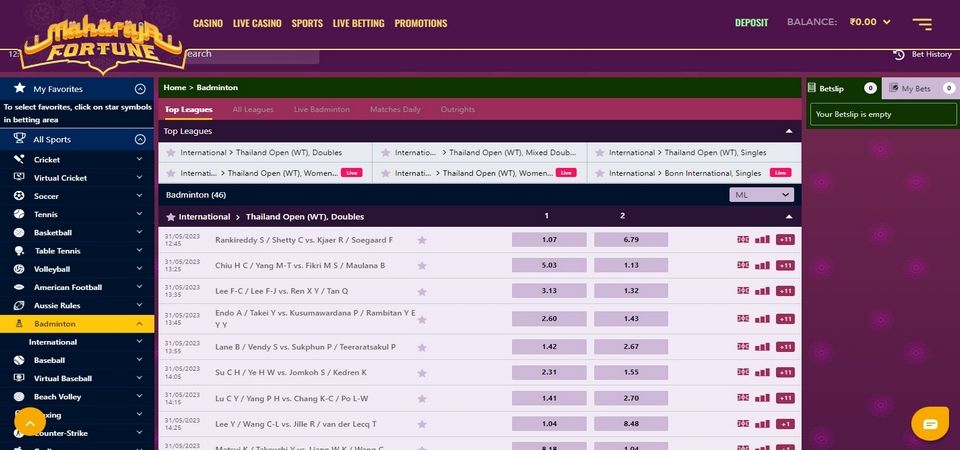Click the Bet History clock icon
Screen dimensions: 960x450
coord(899,54)
